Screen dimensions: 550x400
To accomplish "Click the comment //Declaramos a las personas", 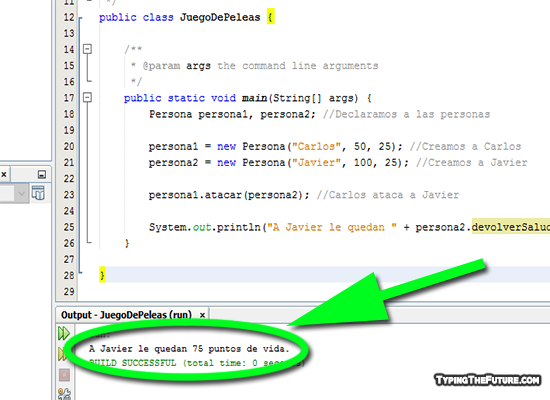I will point(406,114).
